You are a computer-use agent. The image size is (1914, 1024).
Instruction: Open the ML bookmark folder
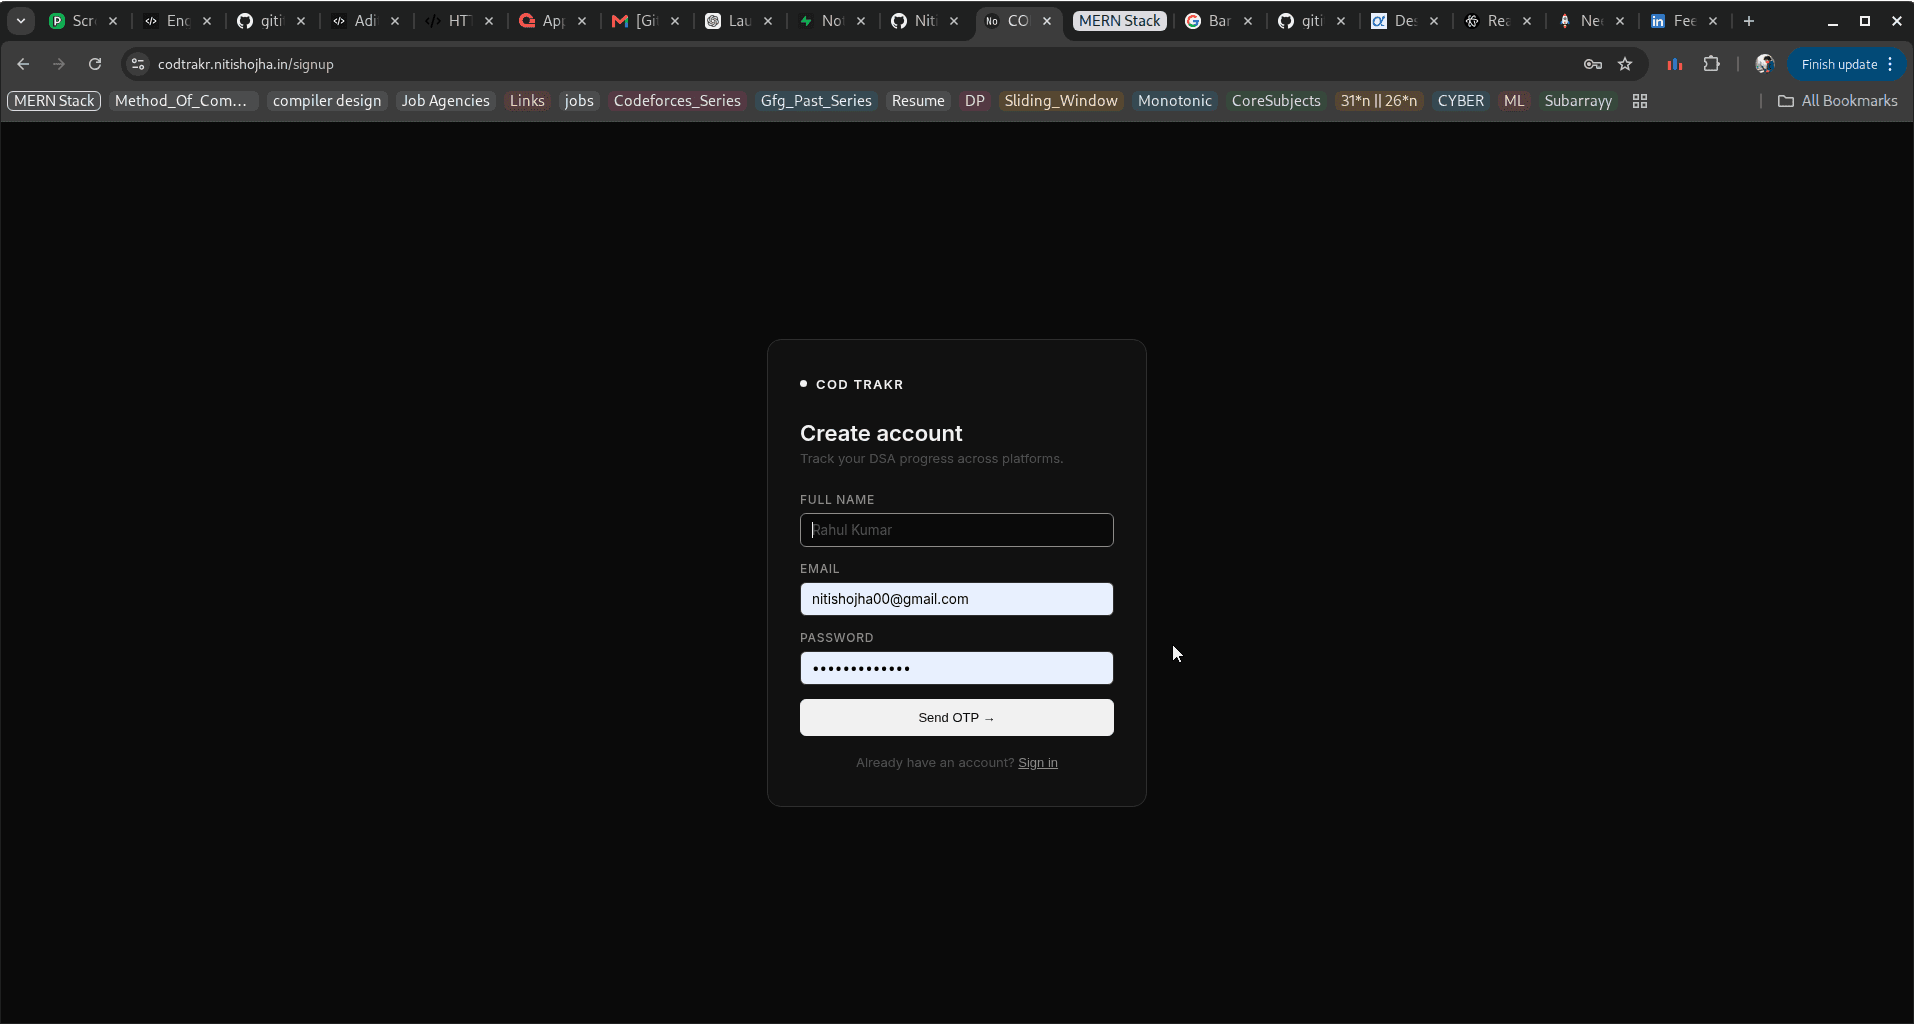pos(1514,101)
